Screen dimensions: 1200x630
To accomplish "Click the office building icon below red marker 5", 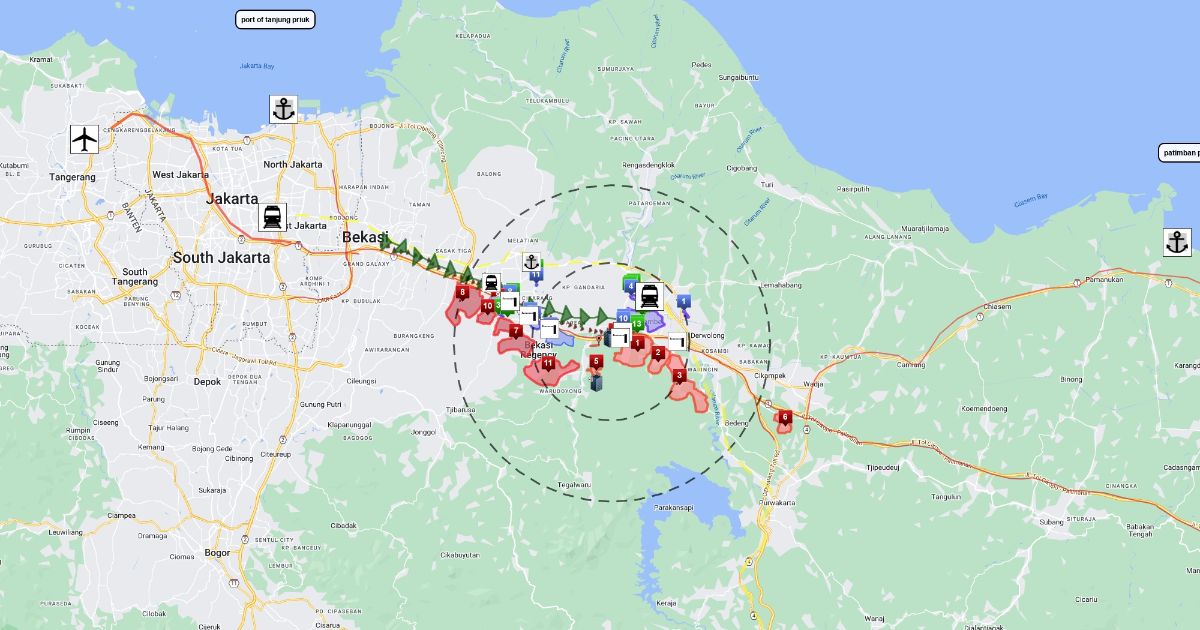I will pyautogui.click(x=597, y=382).
